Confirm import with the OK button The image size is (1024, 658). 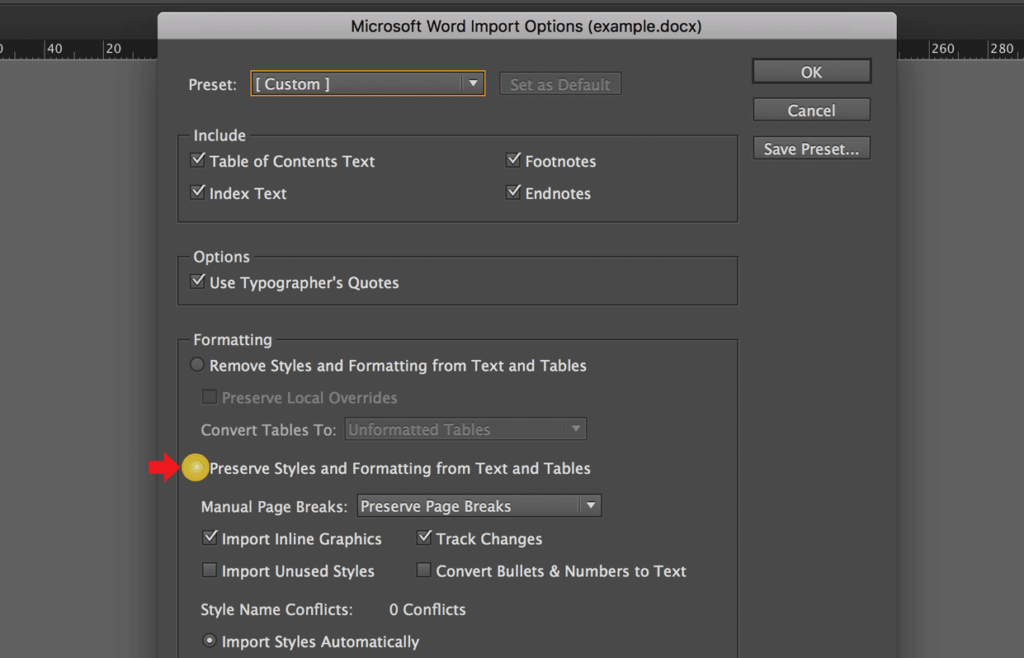coord(811,72)
